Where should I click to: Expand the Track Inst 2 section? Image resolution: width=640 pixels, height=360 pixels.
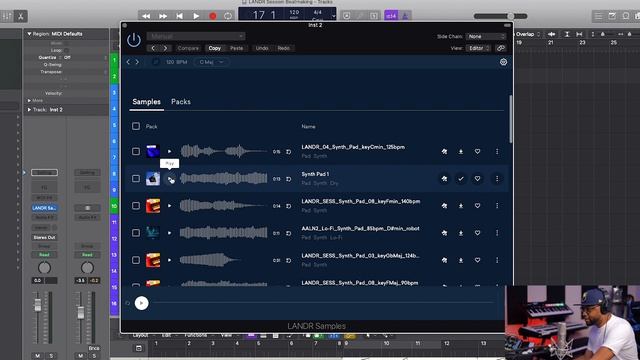[29, 110]
